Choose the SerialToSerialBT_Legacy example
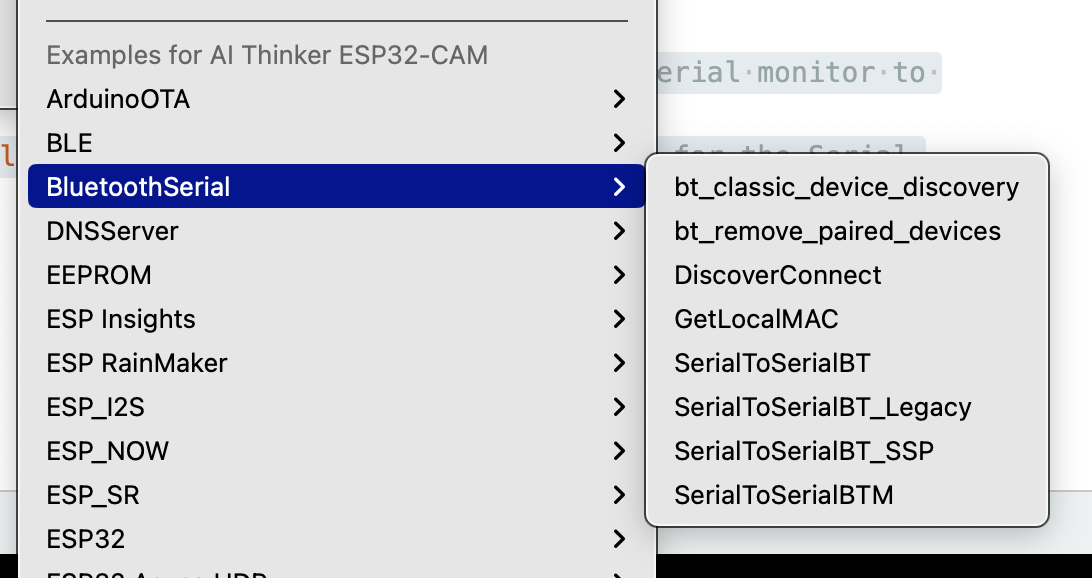 pyautogui.click(x=822, y=407)
